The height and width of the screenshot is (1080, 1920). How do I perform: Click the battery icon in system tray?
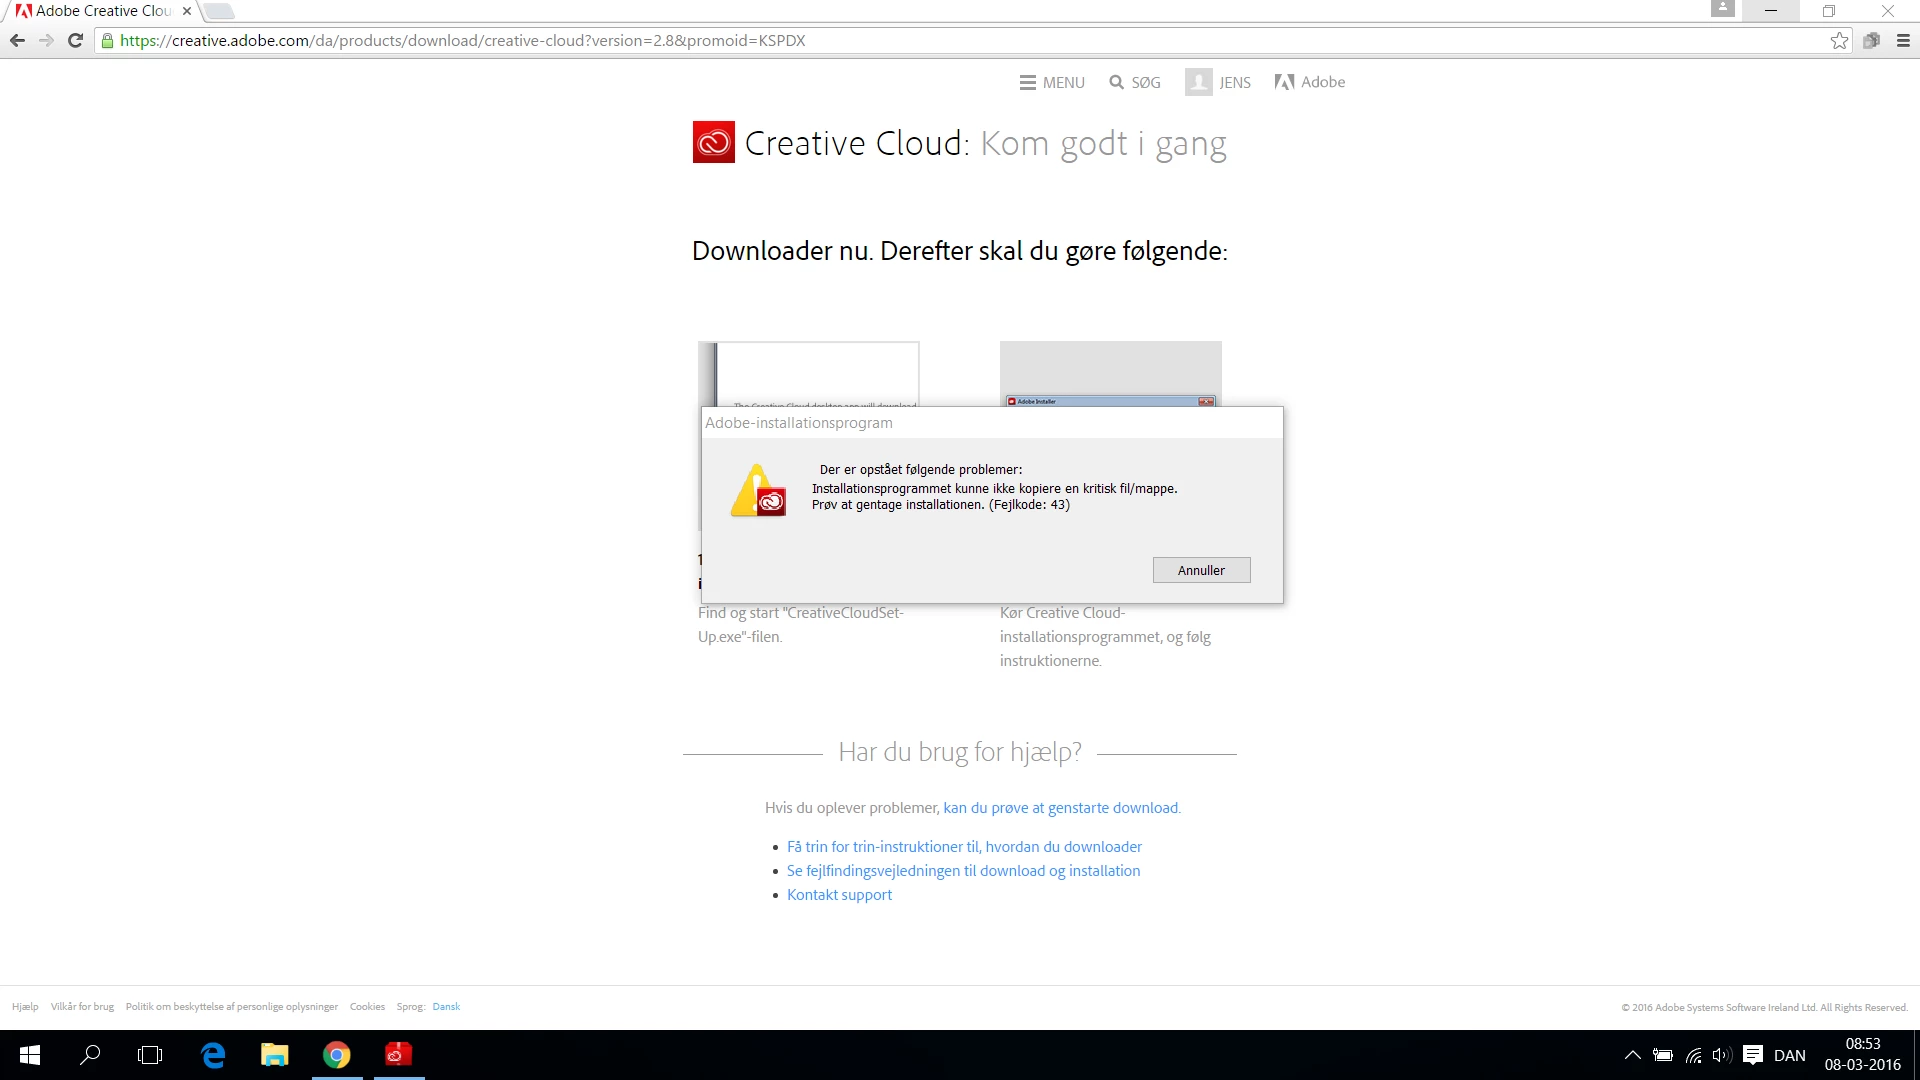pyautogui.click(x=1663, y=1055)
